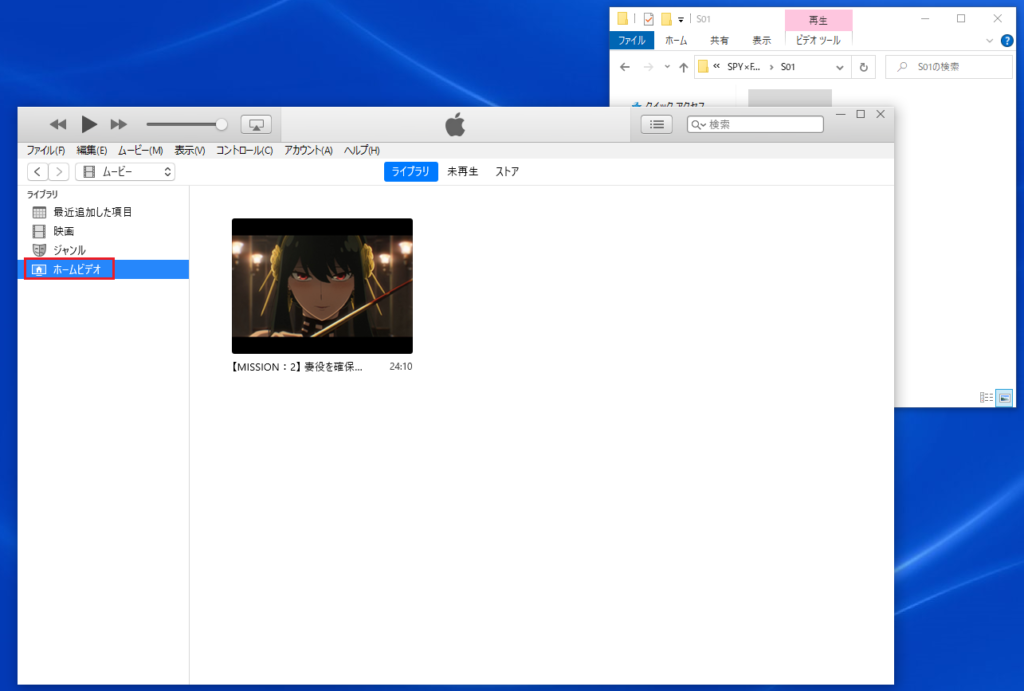This screenshot has width=1024, height=691.
Task: Open the list view button in iTunes
Action: tap(657, 124)
